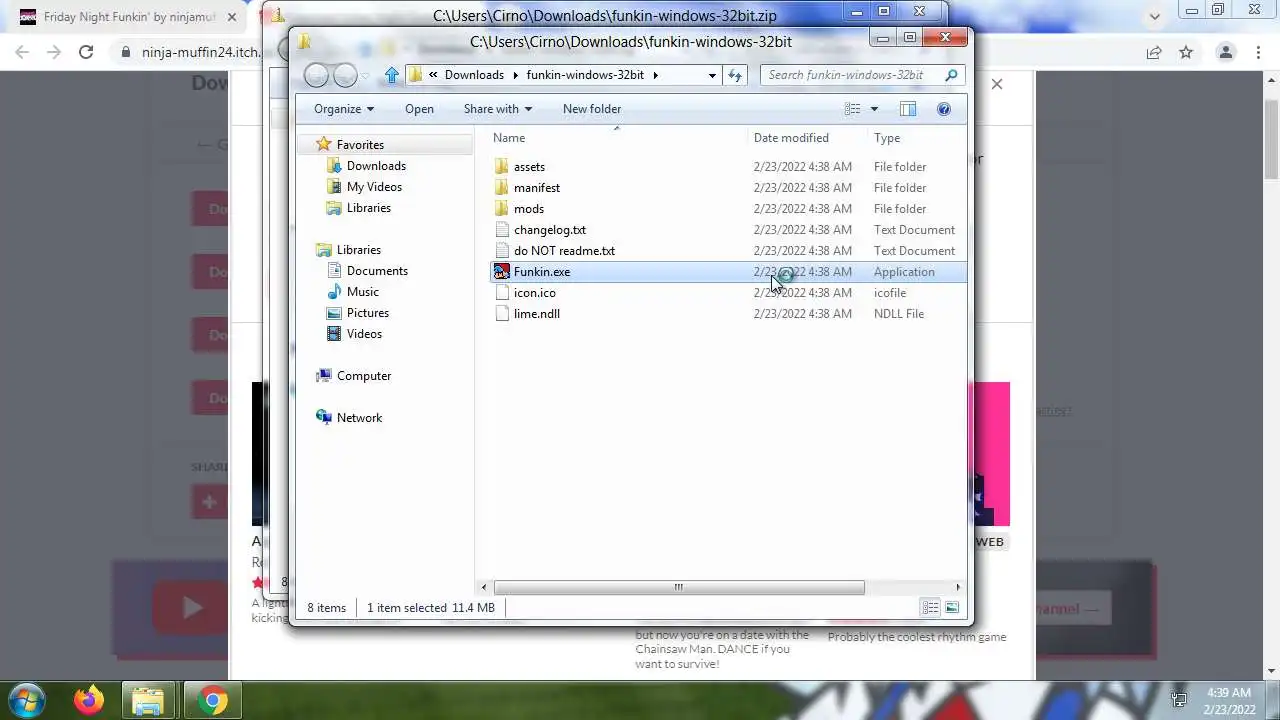The height and width of the screenshot is (720, 1280).
Task: Click the Up folder arrow icon
Action: point(391,75)
